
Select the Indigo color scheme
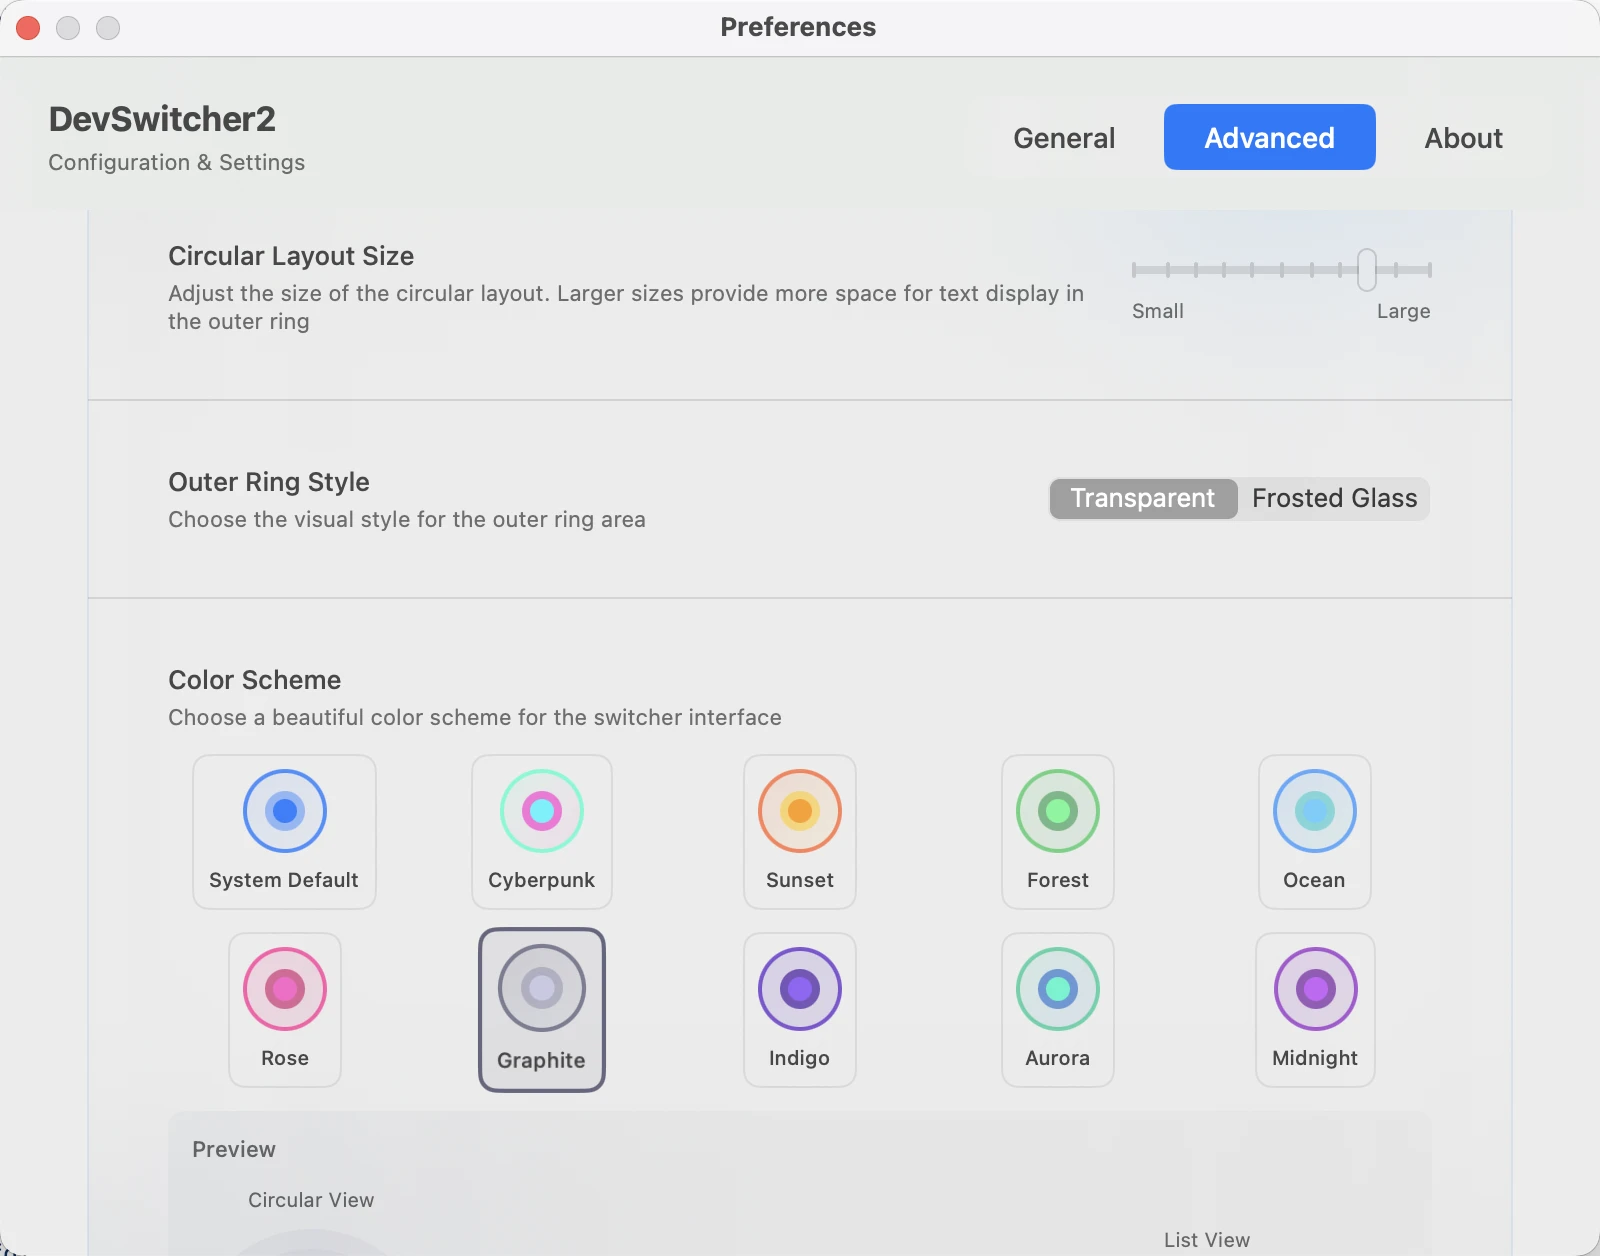tap(799, 1009)
